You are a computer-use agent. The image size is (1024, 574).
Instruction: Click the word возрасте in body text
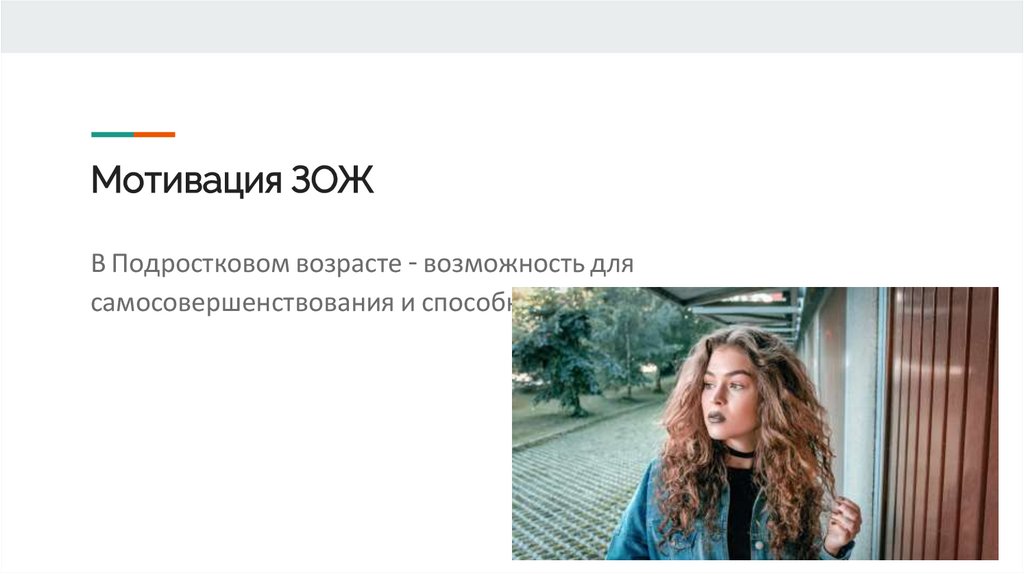(349, 265)
